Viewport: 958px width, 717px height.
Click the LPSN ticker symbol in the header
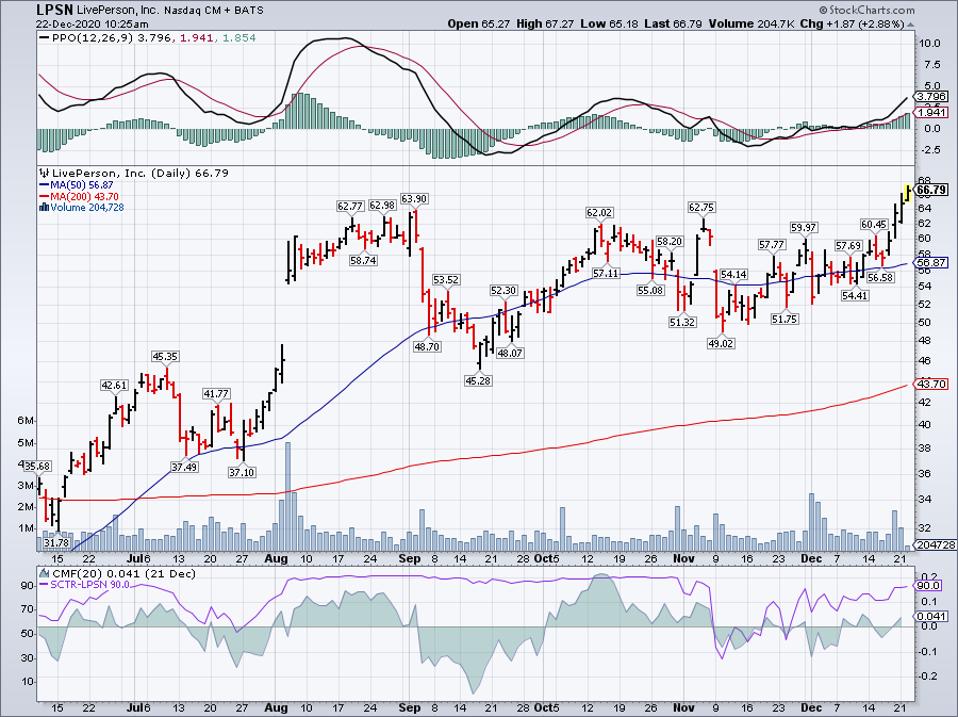coord(54,10)
